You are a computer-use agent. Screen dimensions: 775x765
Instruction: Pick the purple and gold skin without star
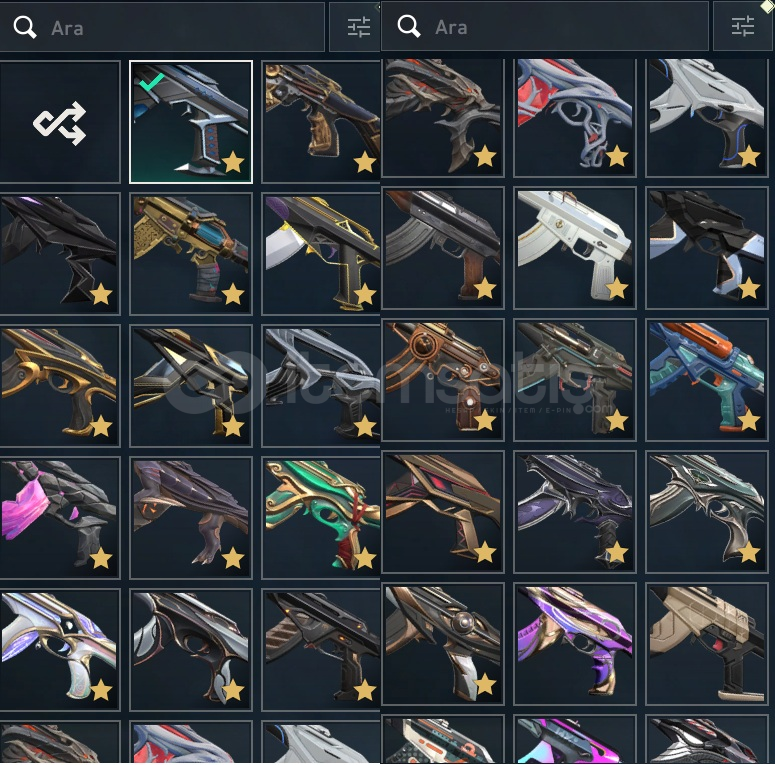[575, 644]
